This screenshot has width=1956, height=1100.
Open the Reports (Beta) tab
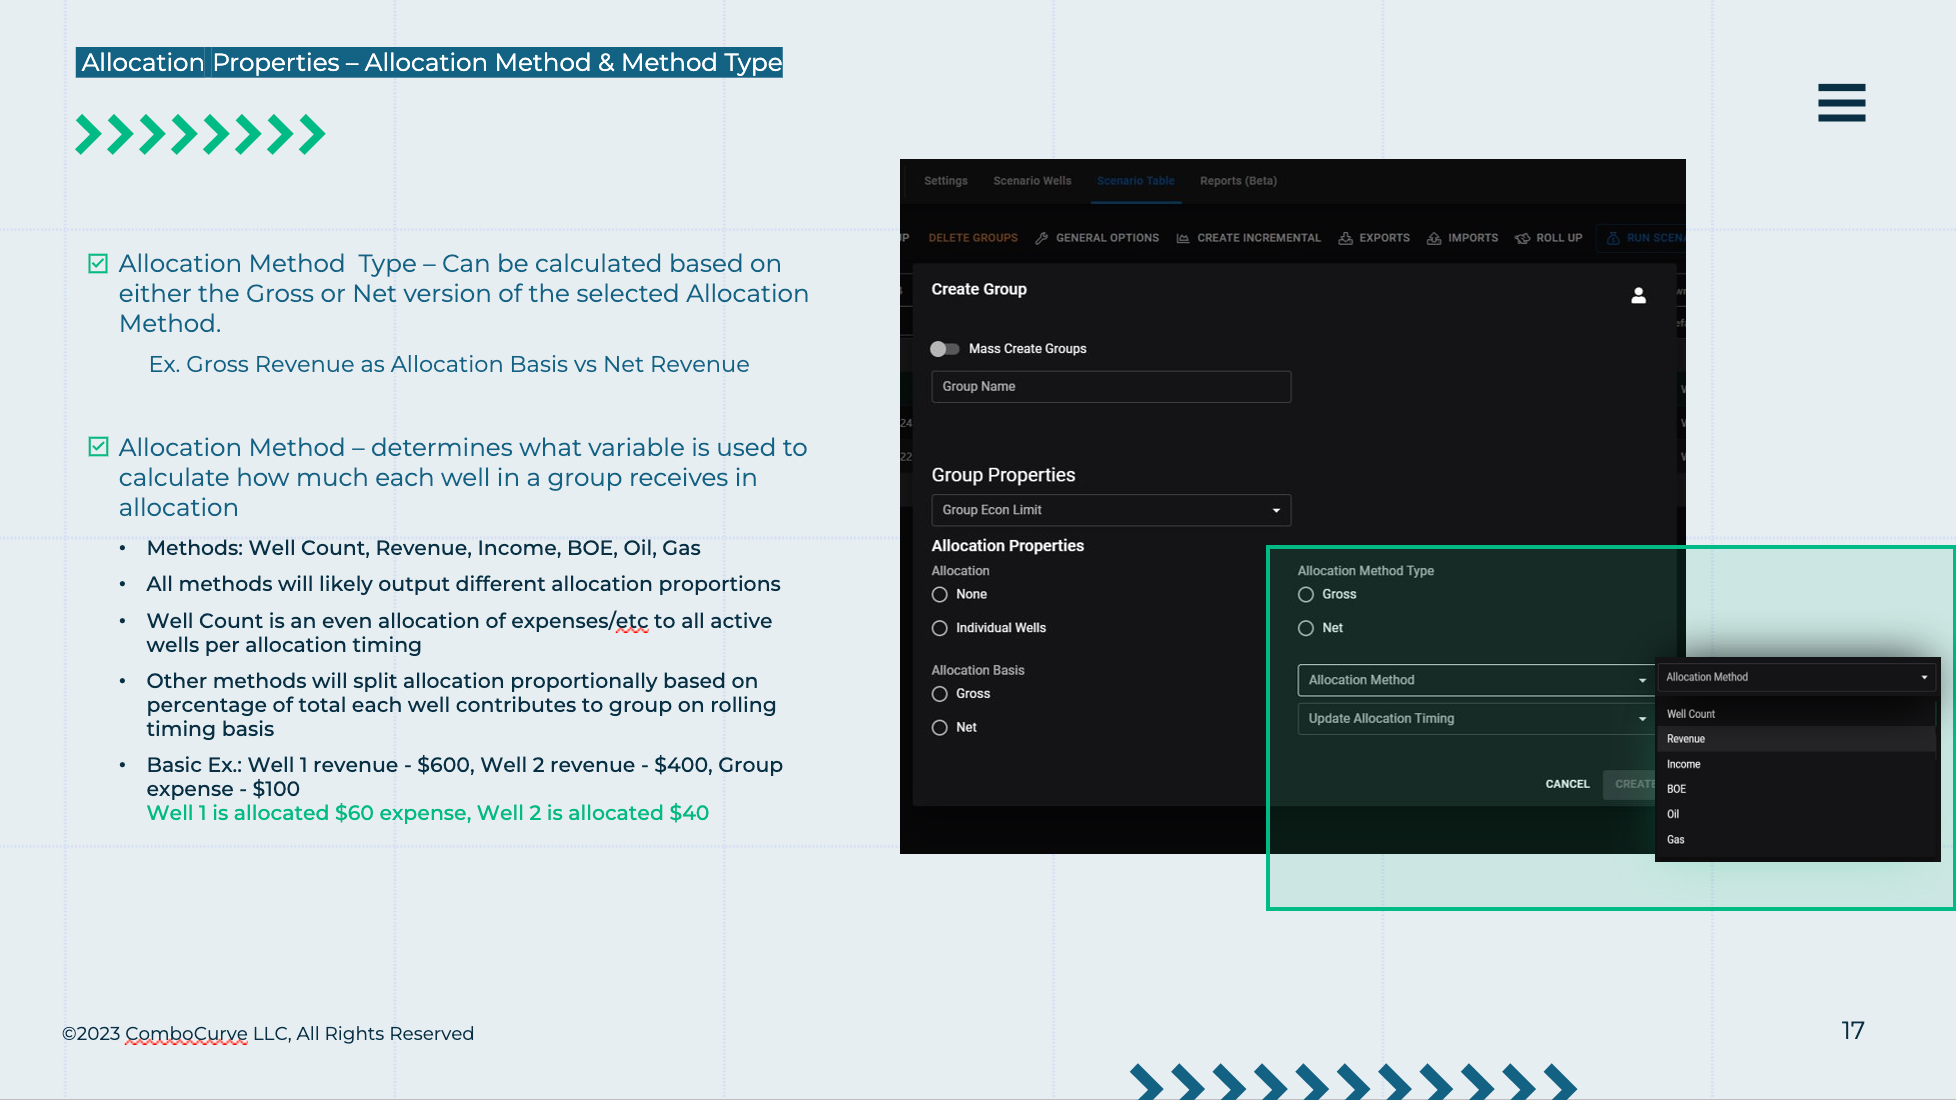[1238, 181]
